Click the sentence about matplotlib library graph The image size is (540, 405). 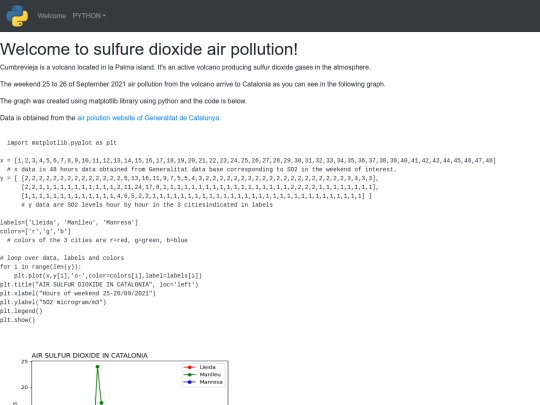click(123, 101)
